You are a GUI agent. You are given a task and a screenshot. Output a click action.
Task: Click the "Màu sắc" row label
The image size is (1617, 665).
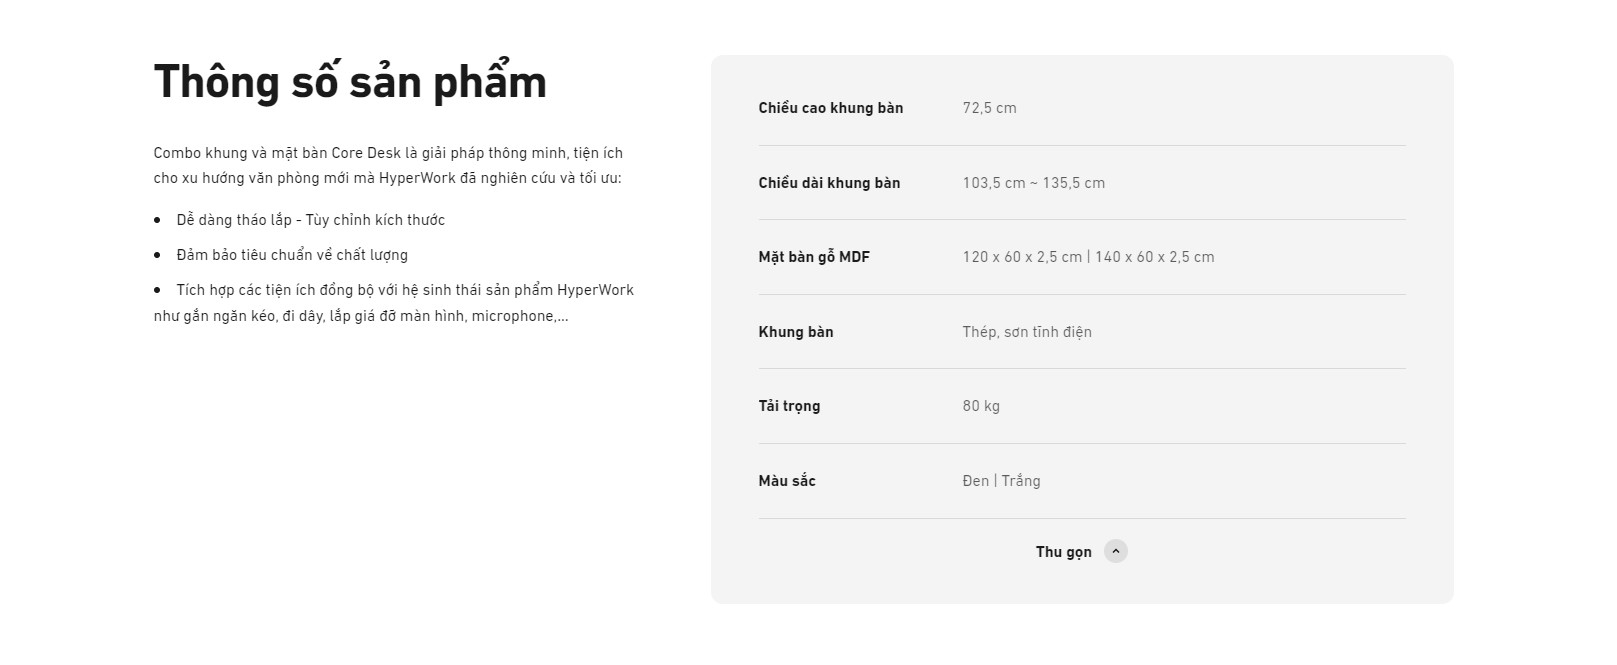pyautogui.click(x=787, y=481)
